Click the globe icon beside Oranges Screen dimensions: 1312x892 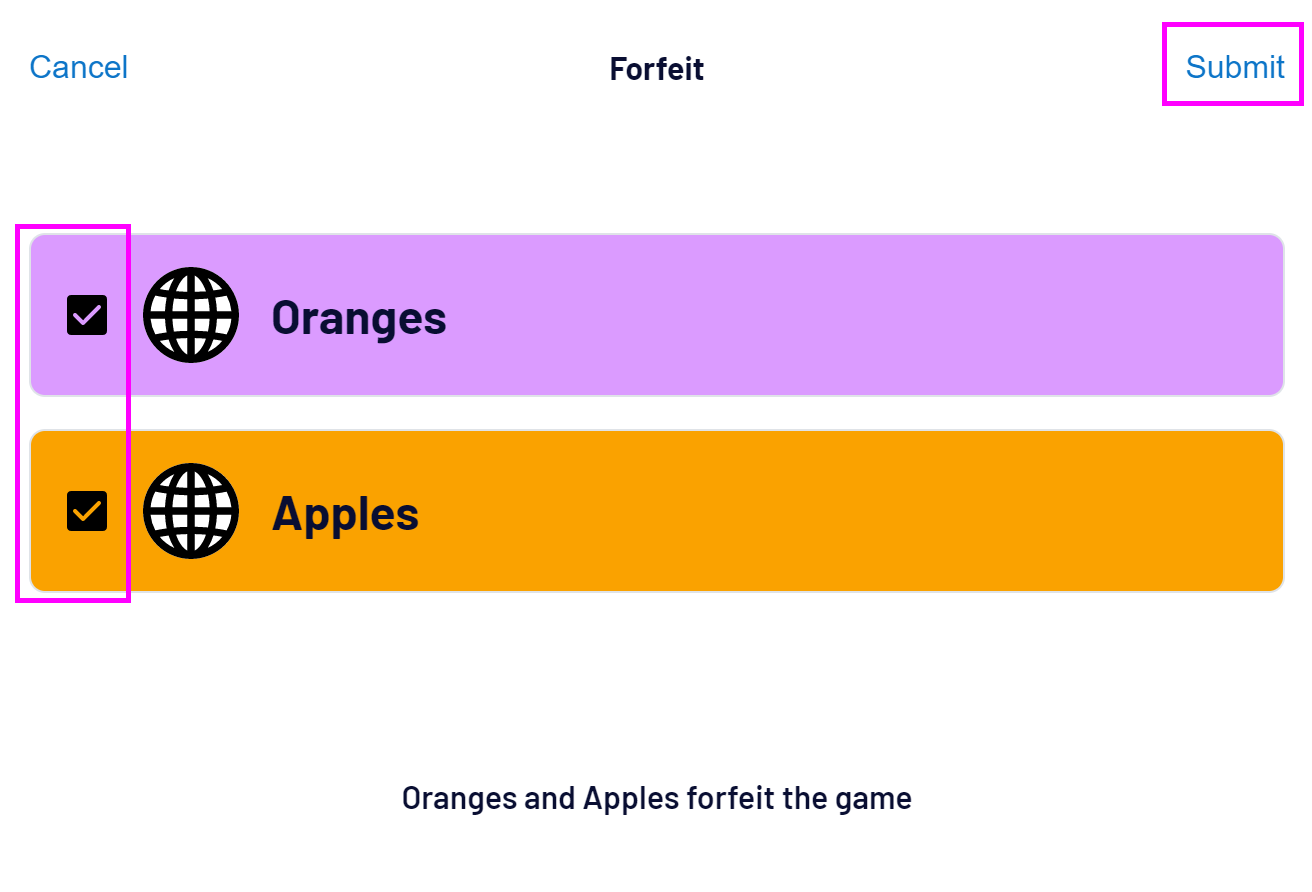coord(191,315)
